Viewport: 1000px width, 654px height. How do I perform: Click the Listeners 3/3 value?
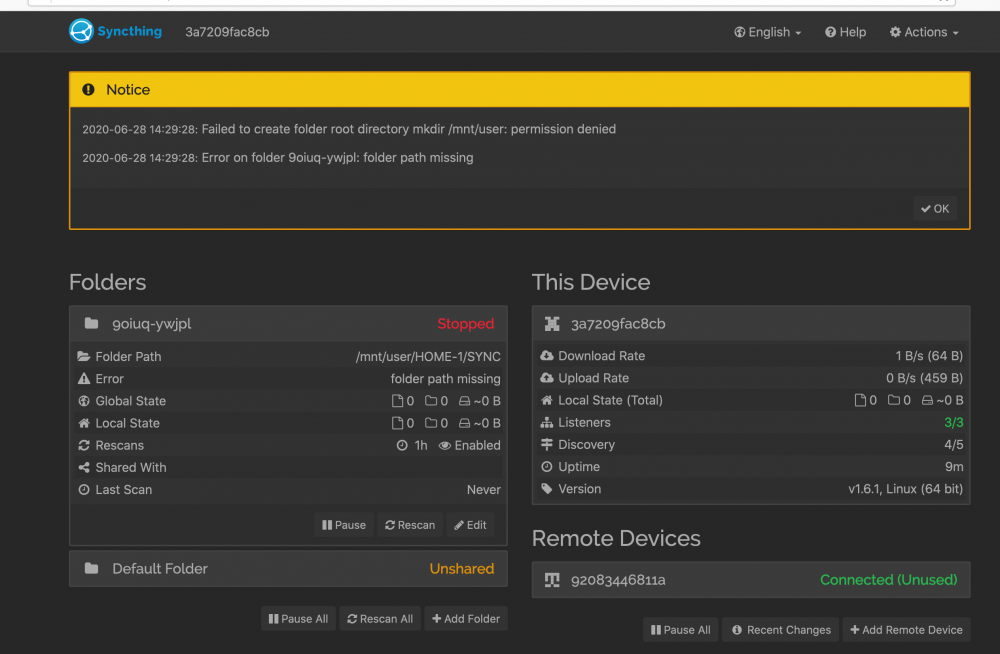[953, 422]
